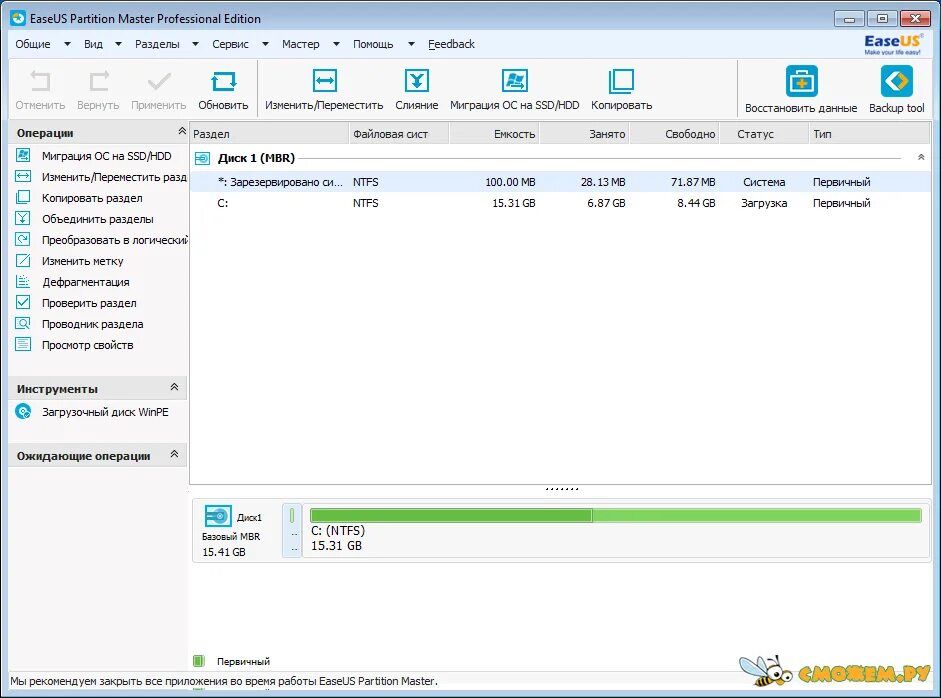This screenshot has height=698, width=941.
Task: Click the Первичный green legend swatch
Action: point(199,661)
